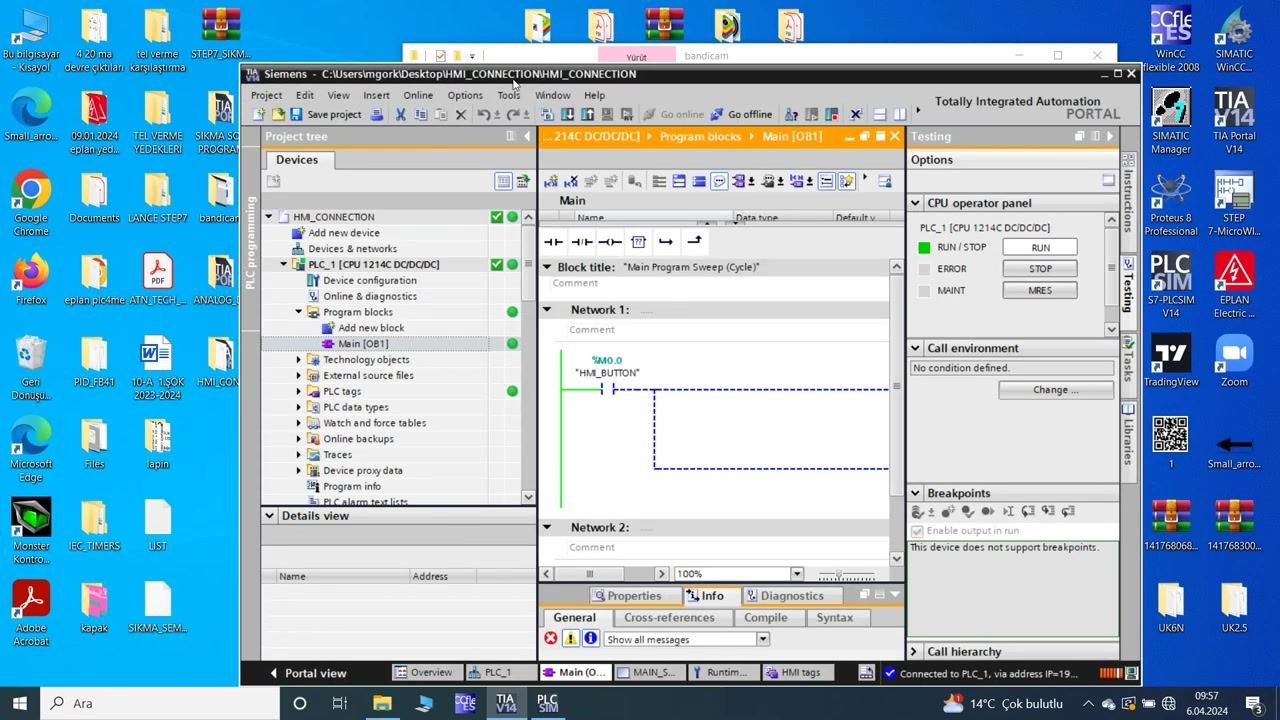Image resolution: width=1280 pixels, height=720 pixels.
Task: Click the Print icon next to Save project
Action: 376,114
